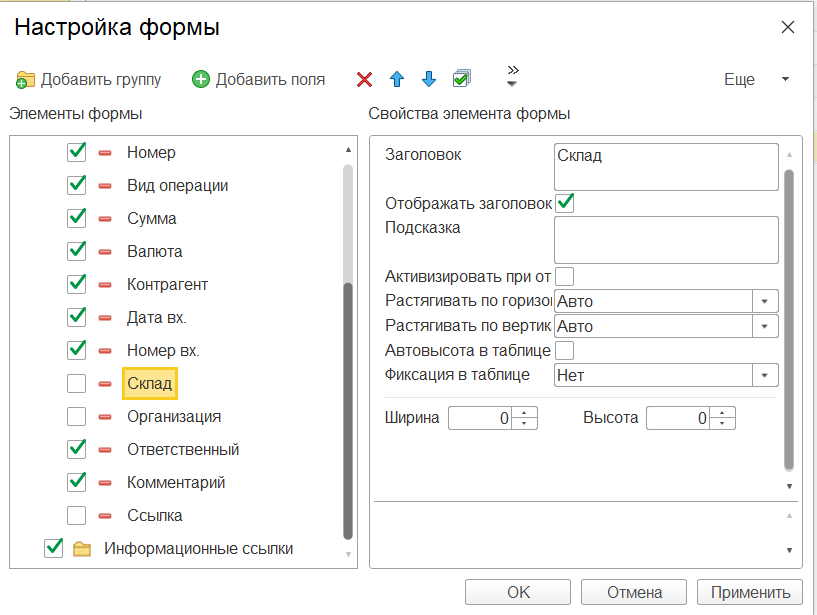Enable the Склад element checkbox
The image size is (817, 615).
tap(76, 383)
